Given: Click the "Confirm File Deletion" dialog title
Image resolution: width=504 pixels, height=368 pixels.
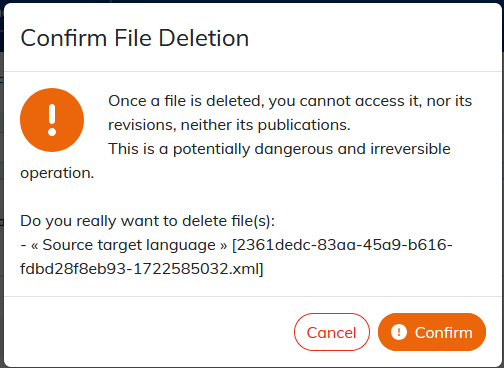Looking at the screenshot, I should click(135, 38).
